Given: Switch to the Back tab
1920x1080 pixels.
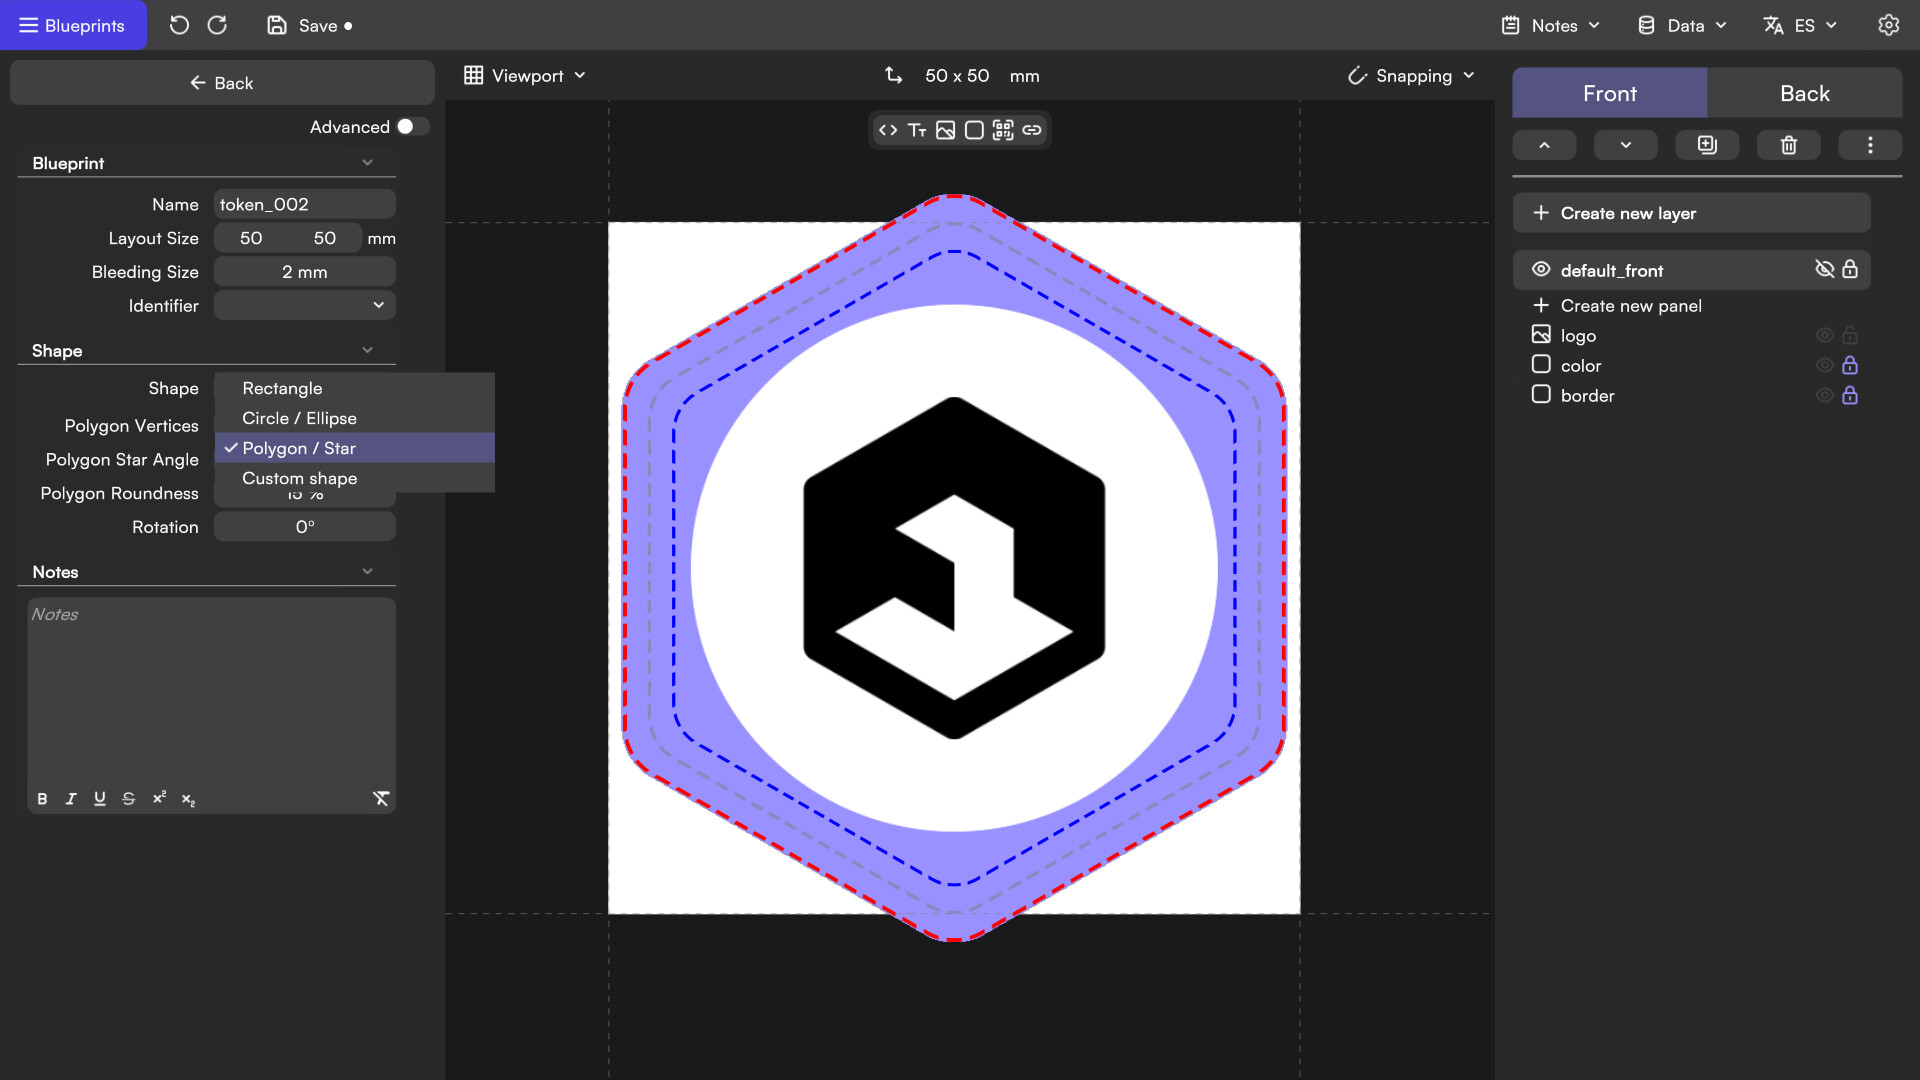Looking at the screenshot, I should [x=1804, y=93].
